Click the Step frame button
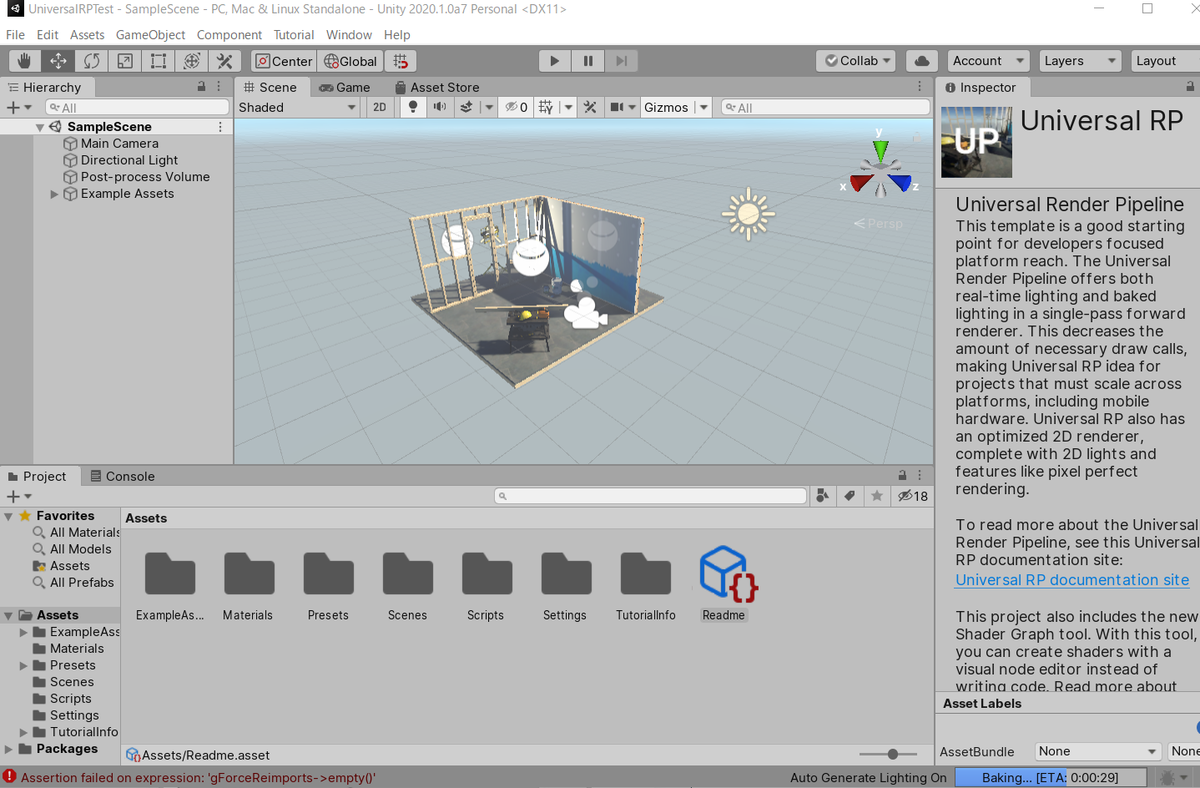The width and height of the screenshot is (1200, 788). [621, 61]
